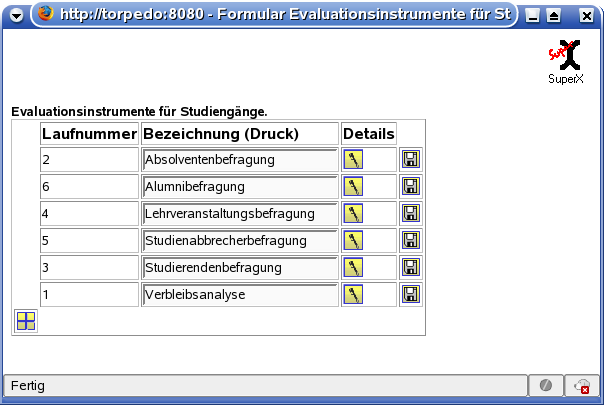Save the Alumnibefragung row

pos(411,186)
